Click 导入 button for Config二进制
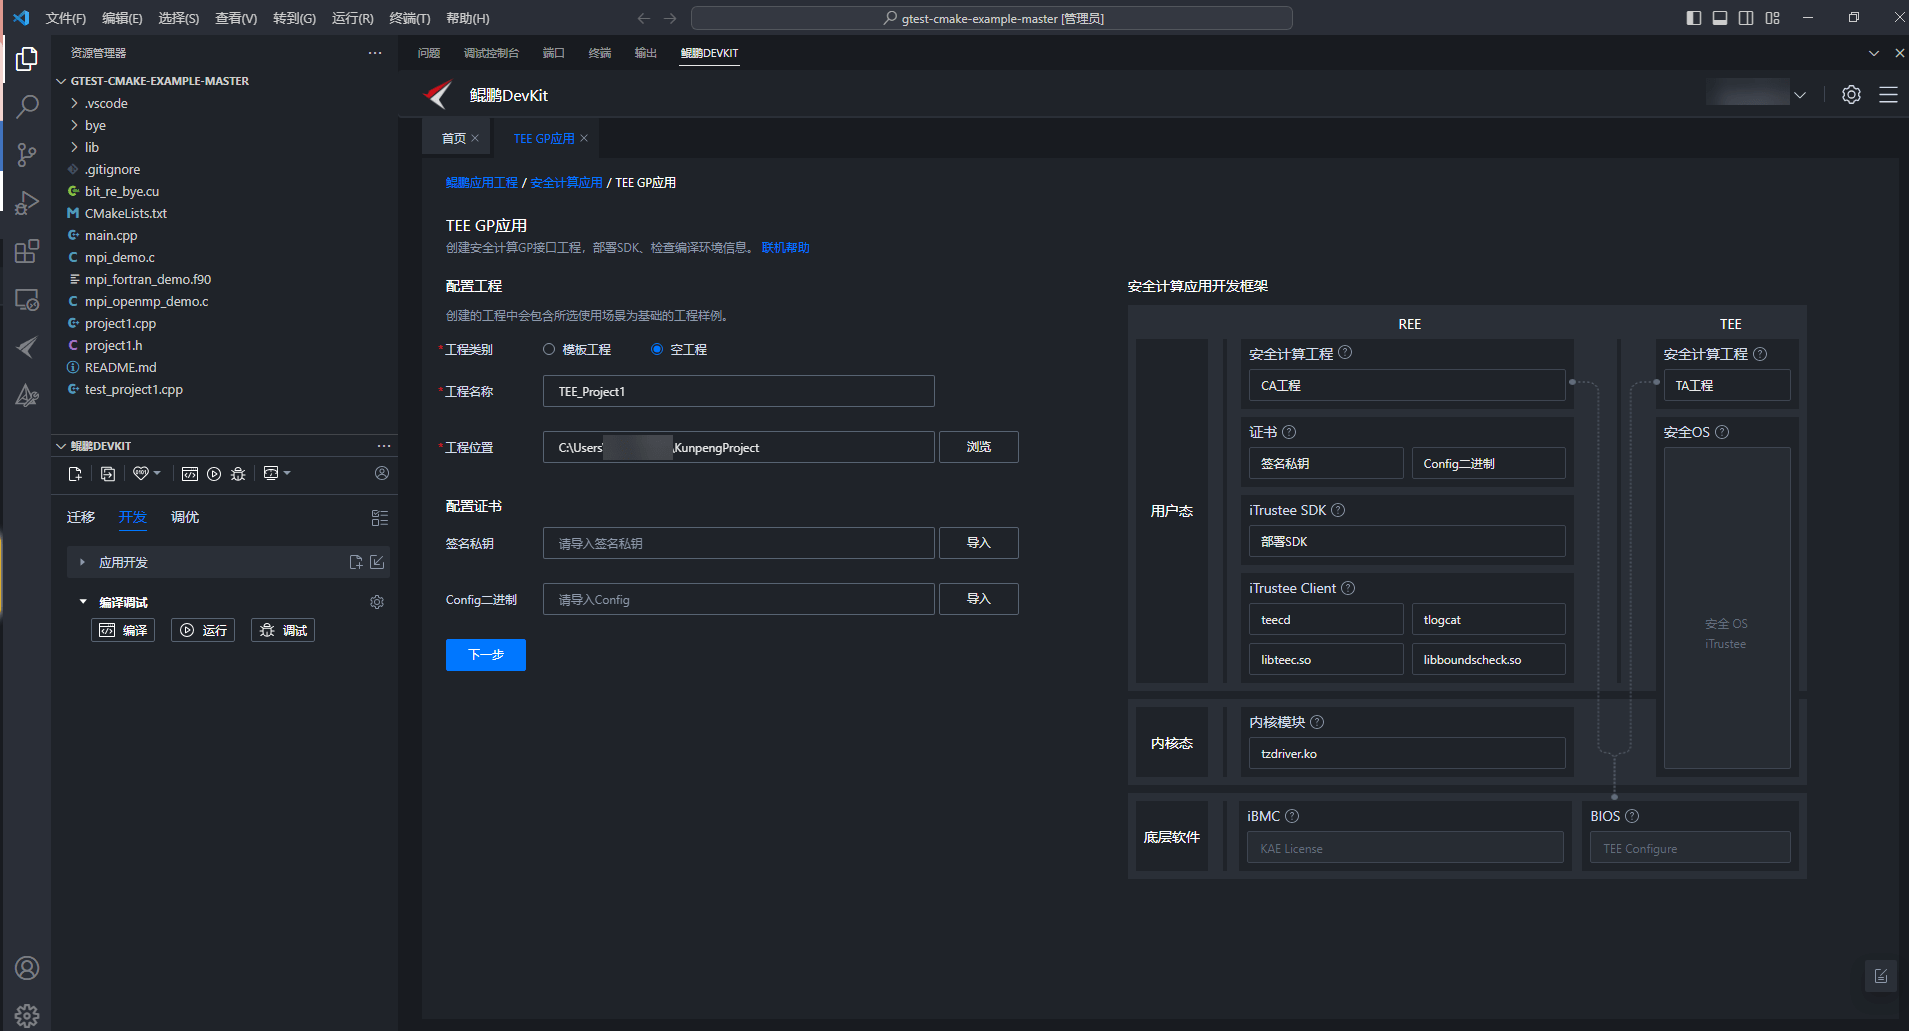 [979, 599]
